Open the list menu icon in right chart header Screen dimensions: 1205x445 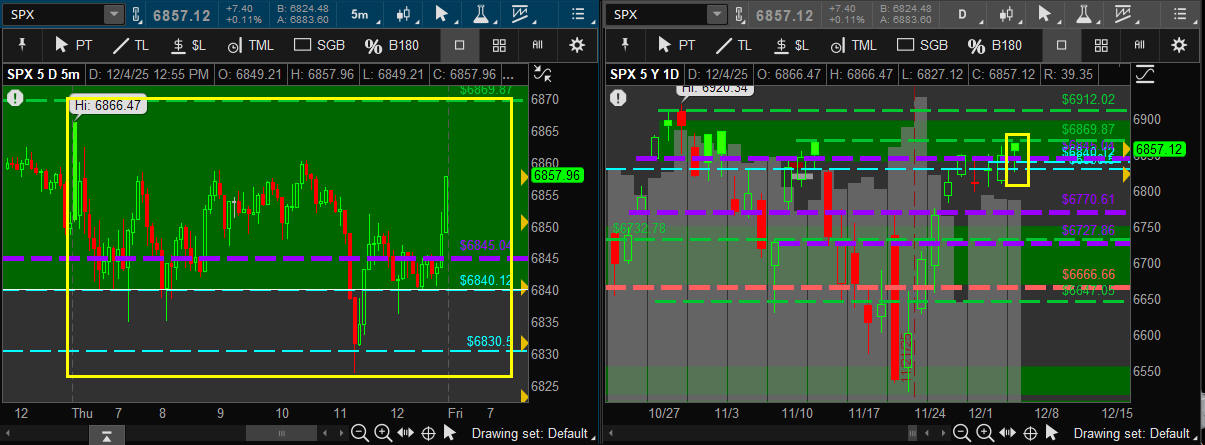tap(1180, 14)
